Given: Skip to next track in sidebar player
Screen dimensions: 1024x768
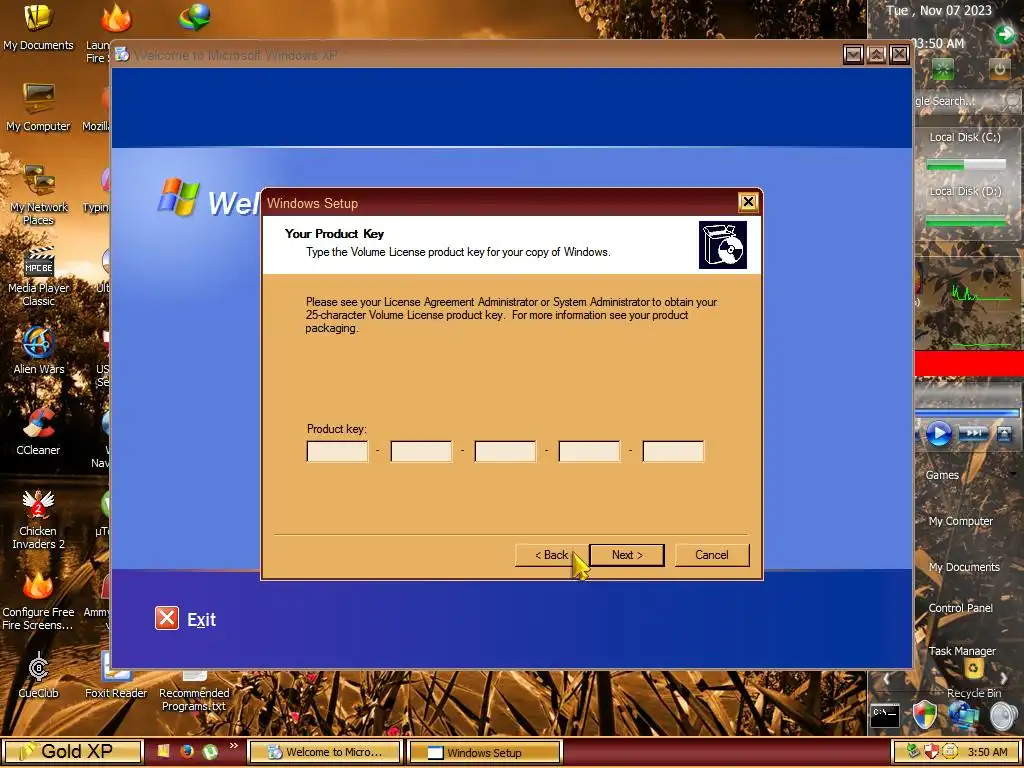Looking at the screenshot, I should pos(973,433).
